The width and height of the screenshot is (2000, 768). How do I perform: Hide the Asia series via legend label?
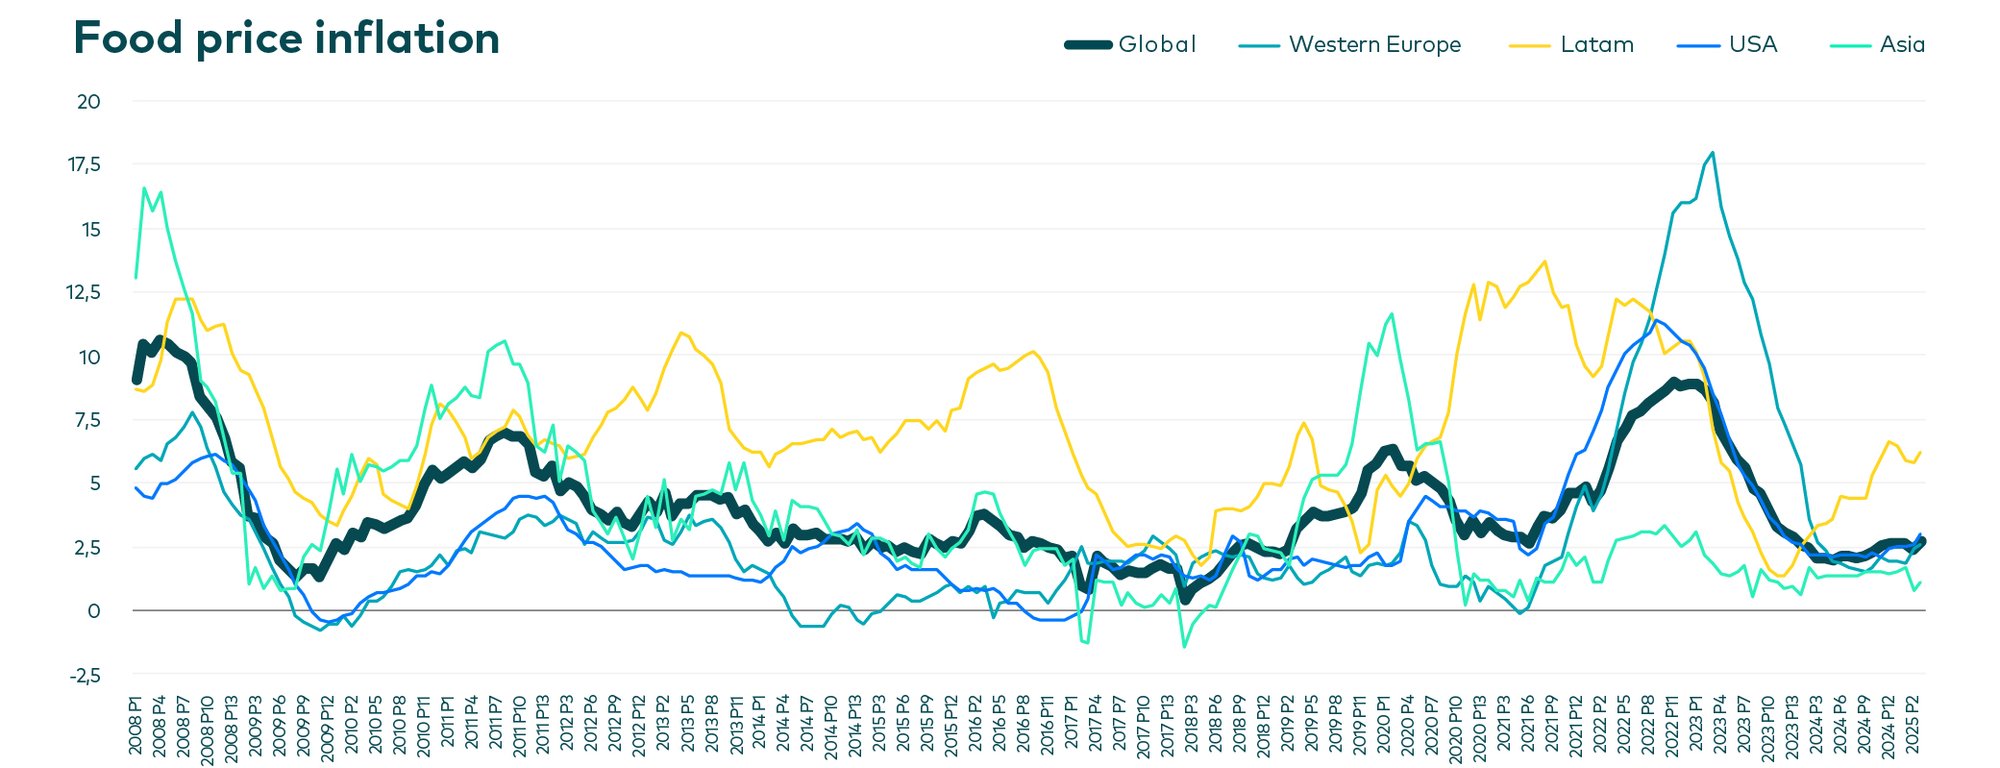coord(1901,45)
